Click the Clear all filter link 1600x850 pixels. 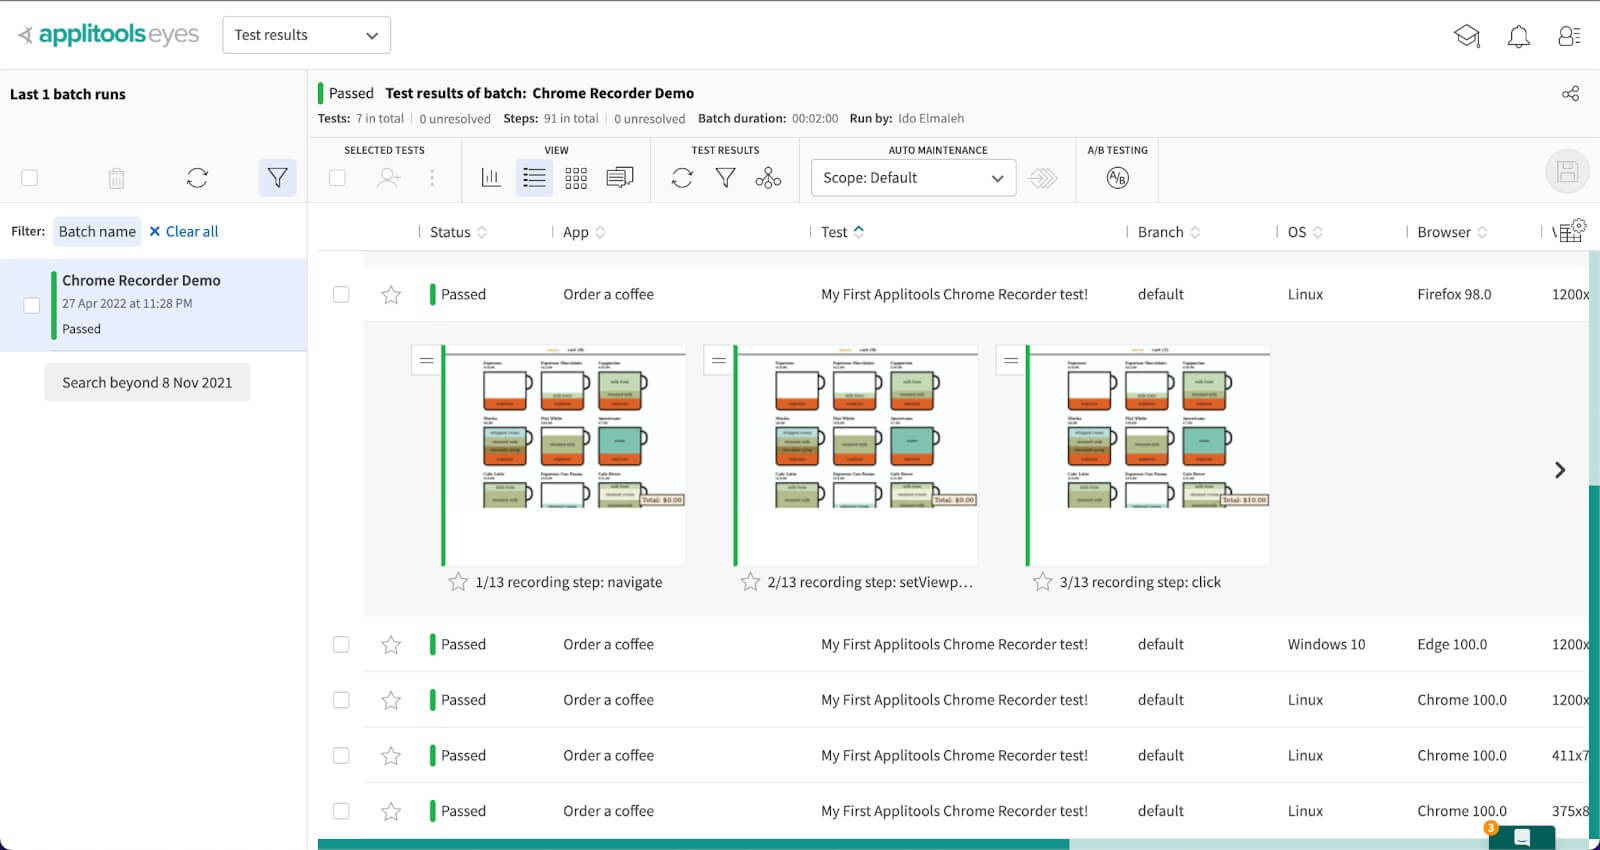[184, 232]
